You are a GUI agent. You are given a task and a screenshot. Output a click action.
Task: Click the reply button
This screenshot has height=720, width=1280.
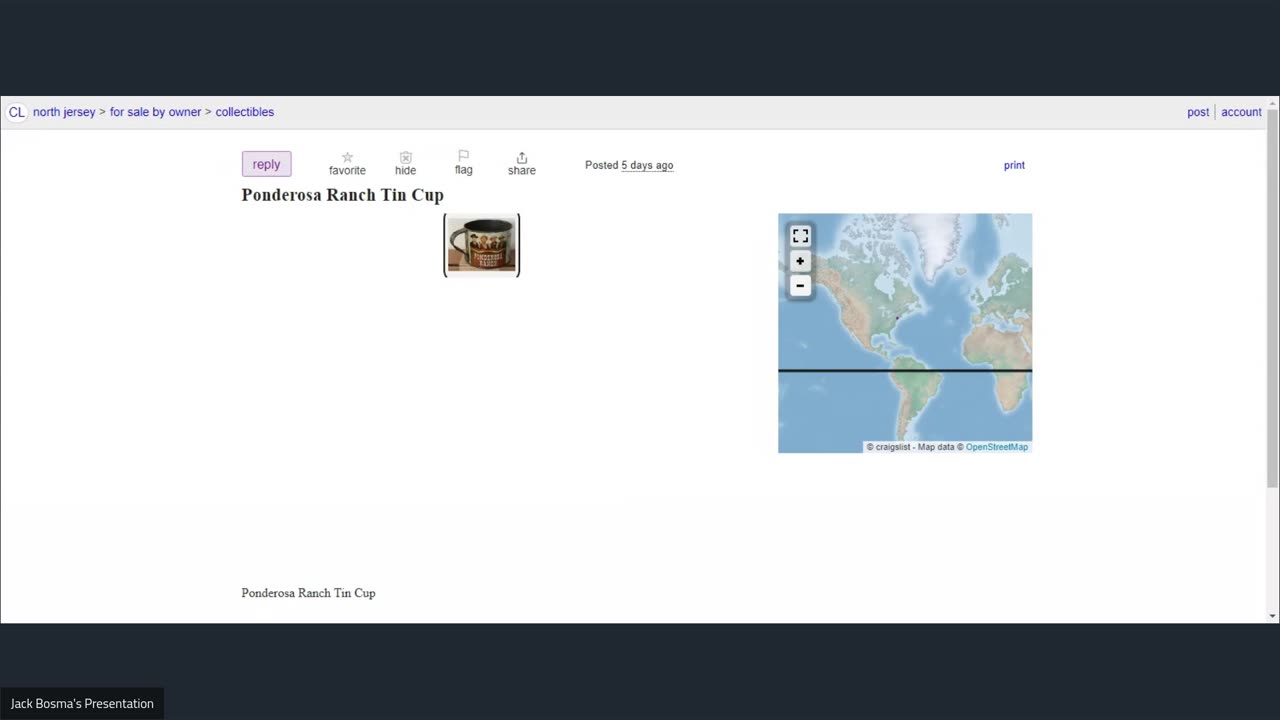266,164
